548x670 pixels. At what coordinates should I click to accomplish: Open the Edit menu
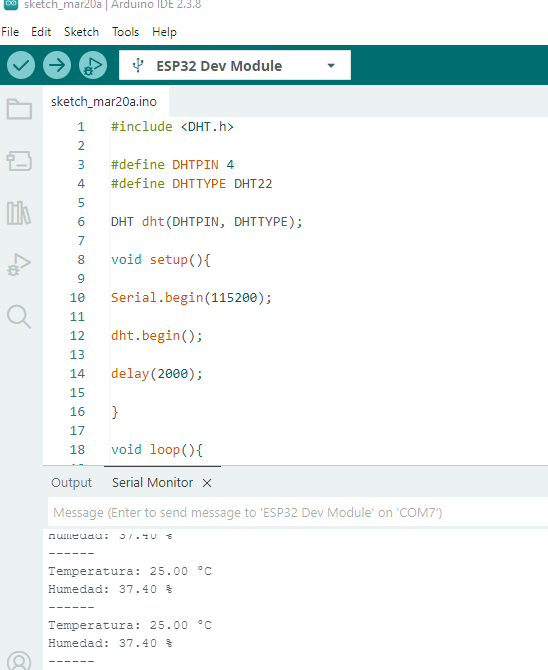(41, 32)
